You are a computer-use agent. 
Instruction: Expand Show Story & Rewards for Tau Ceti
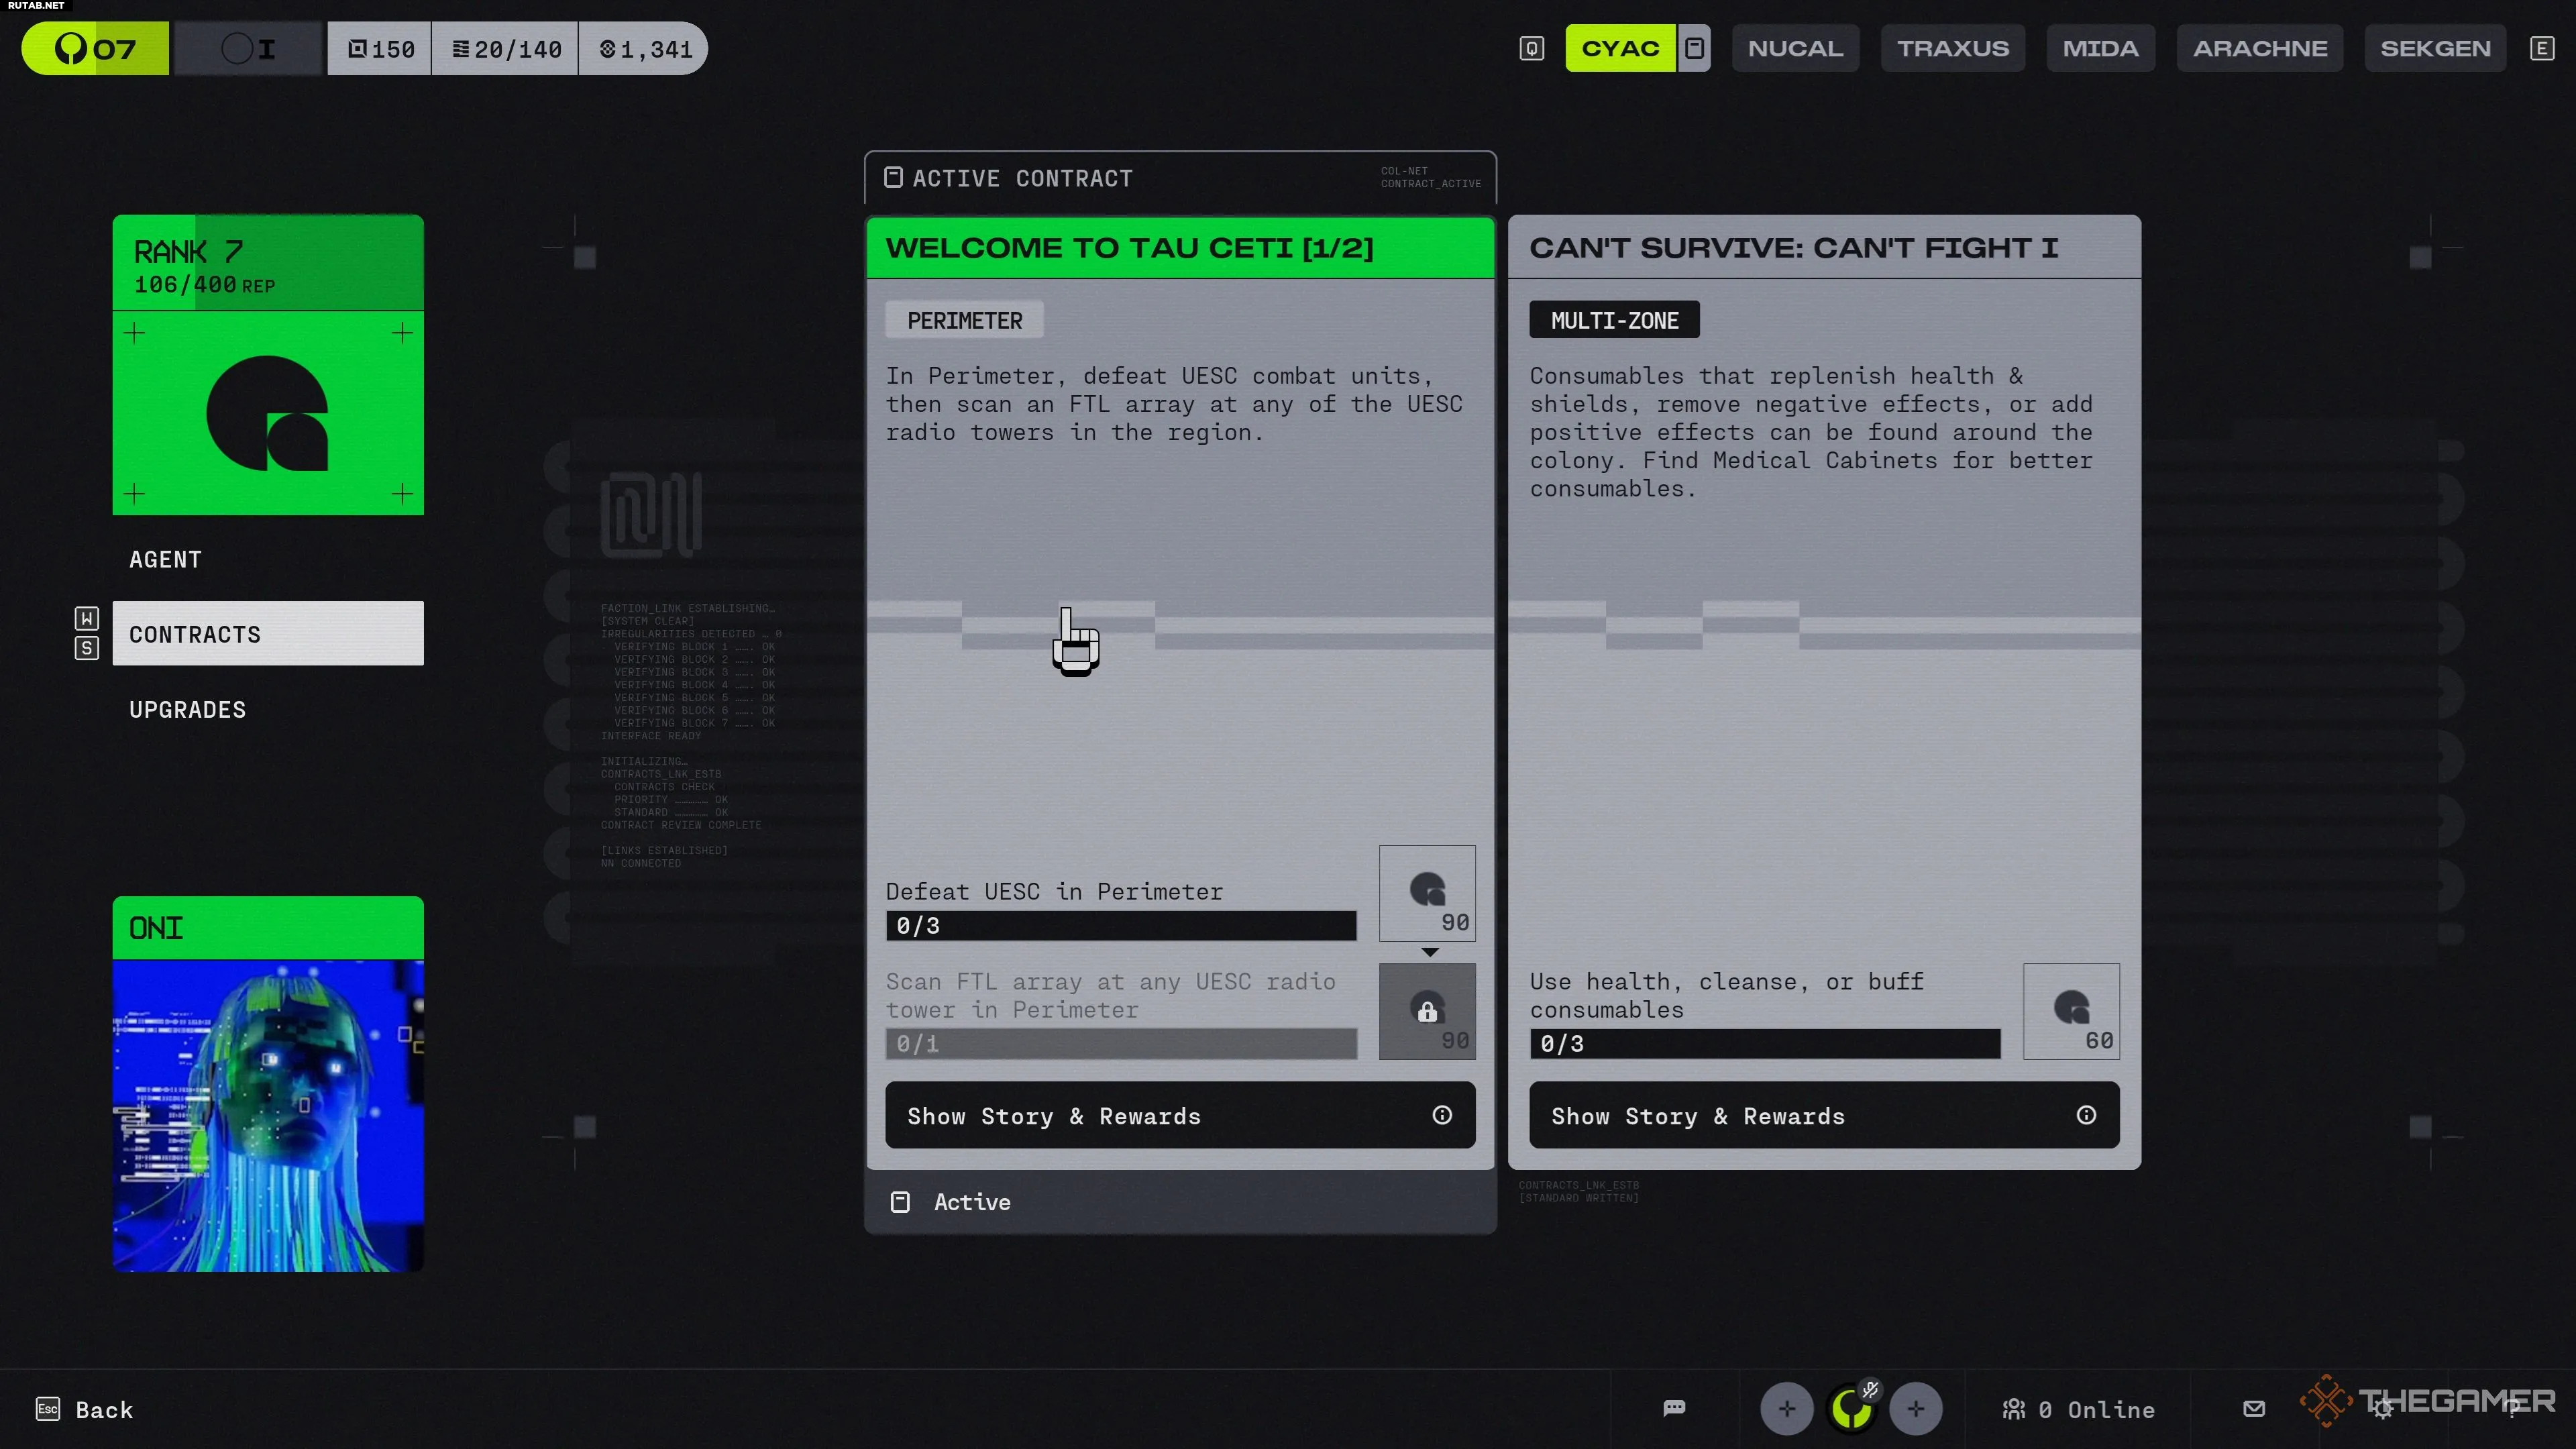click(1180, 1115)
